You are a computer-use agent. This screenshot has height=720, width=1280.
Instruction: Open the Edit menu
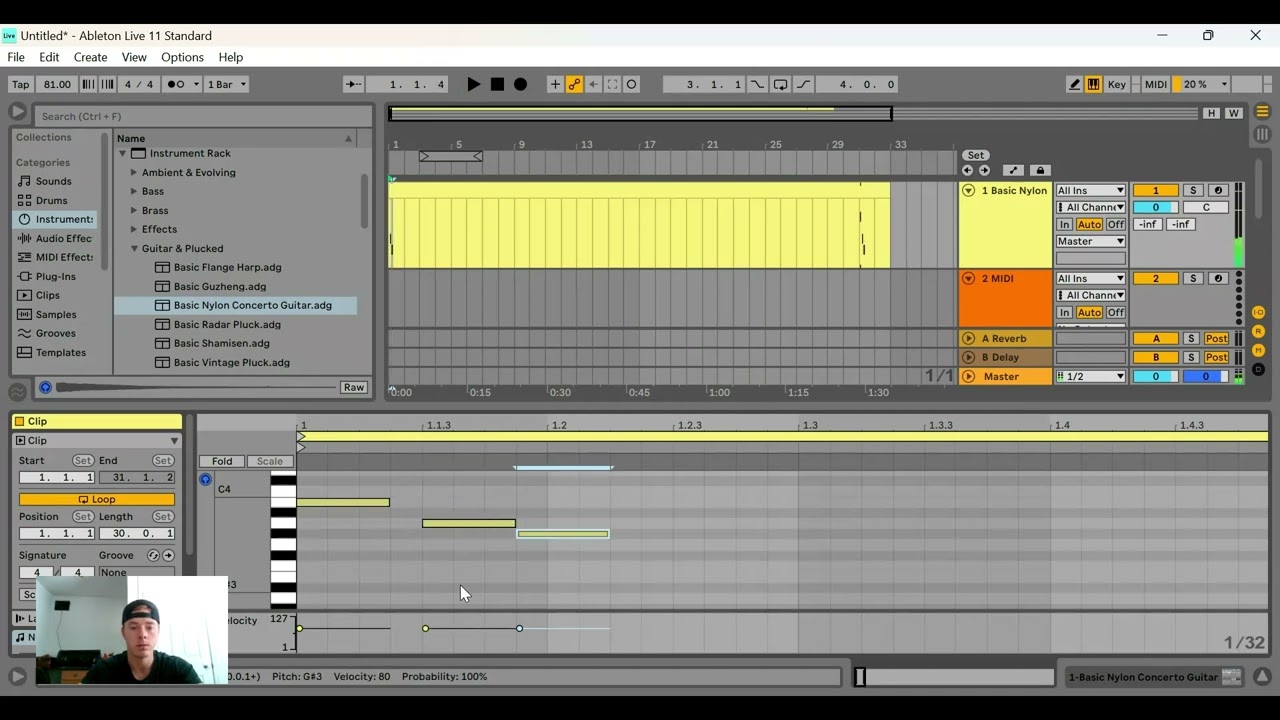click(x=49, y=57)
